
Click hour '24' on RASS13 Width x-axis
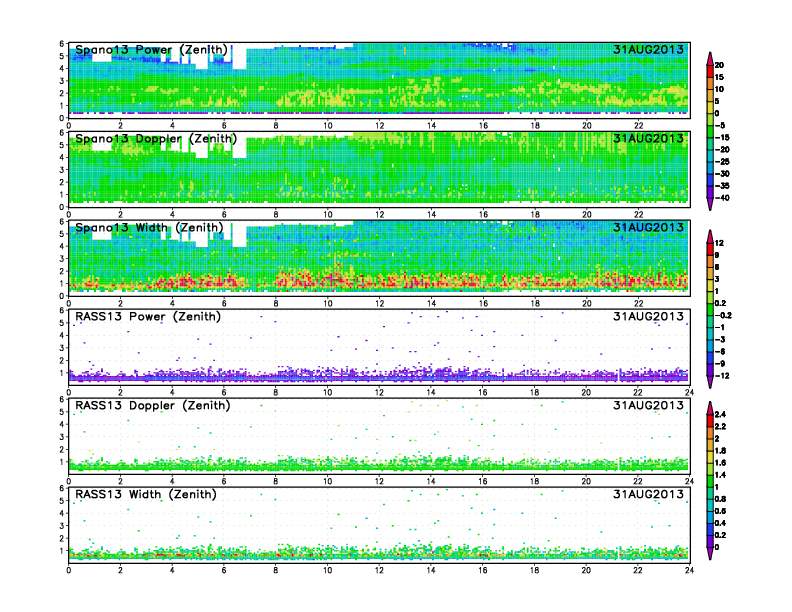click(689, 570)
